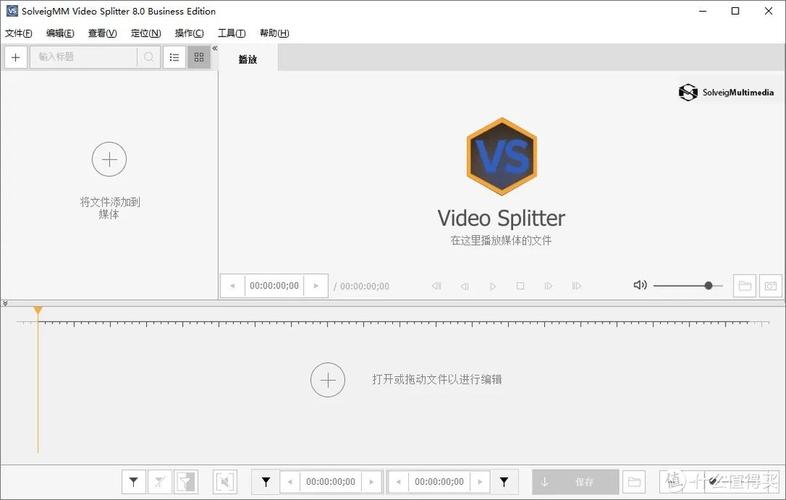Collapse the media library panel with double chevron
This screenshot has width=786, height=500.
(215, 49)
